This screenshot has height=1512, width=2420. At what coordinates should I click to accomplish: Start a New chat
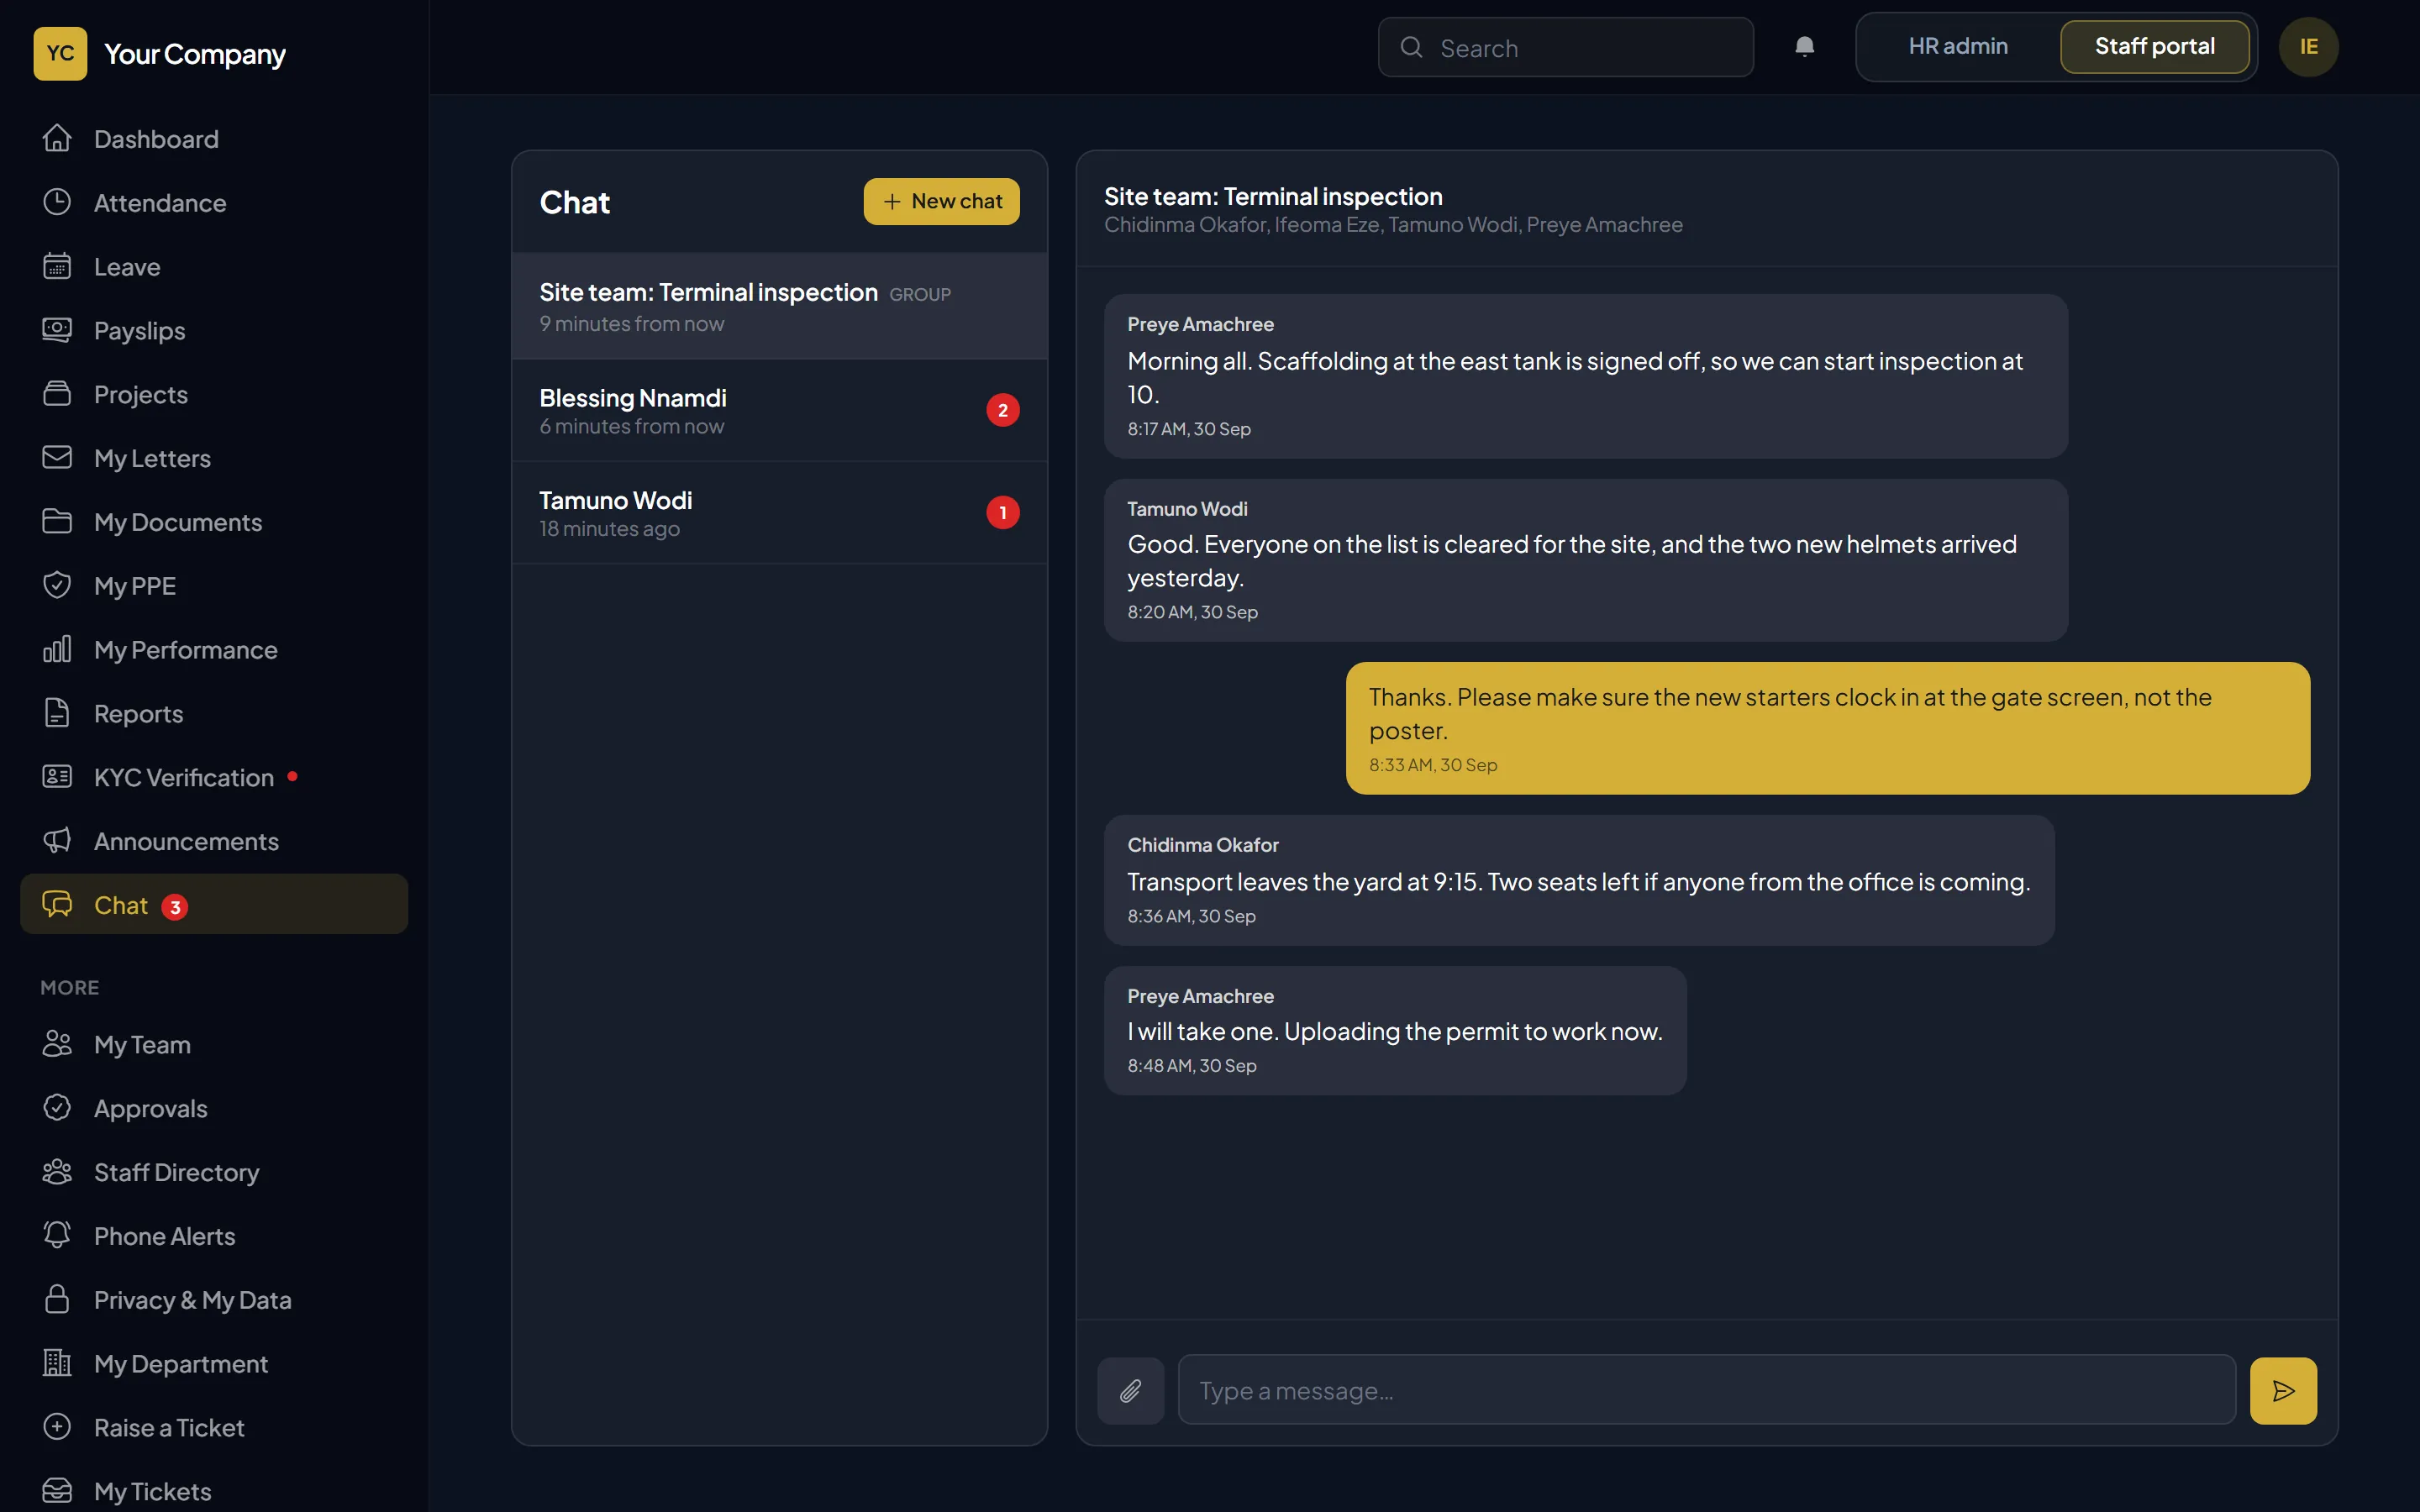click(941, 202)
